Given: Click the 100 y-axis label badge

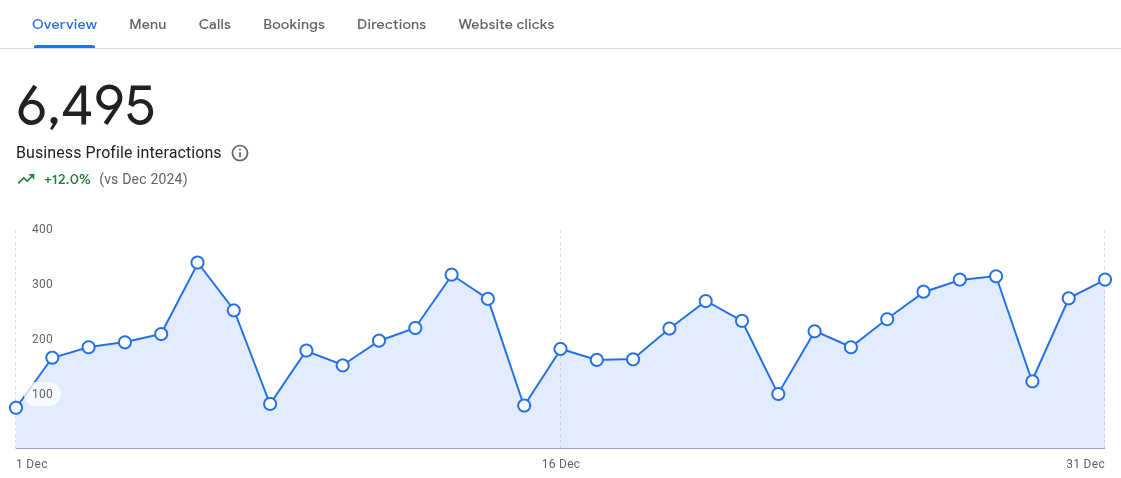Looking at the screenshot, I should (43, 394).
